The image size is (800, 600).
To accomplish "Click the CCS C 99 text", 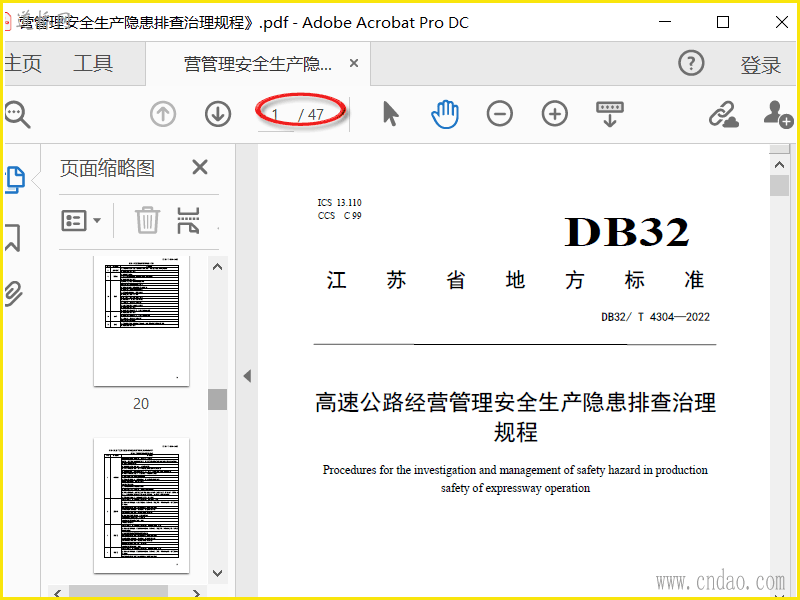I will [339, 216].
